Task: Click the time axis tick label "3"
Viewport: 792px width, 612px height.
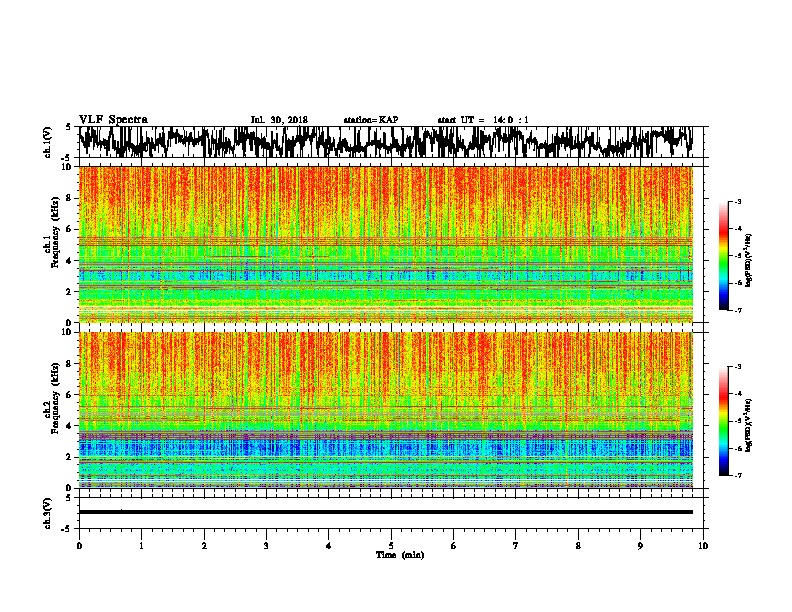Action: click(x=266, y=545)
